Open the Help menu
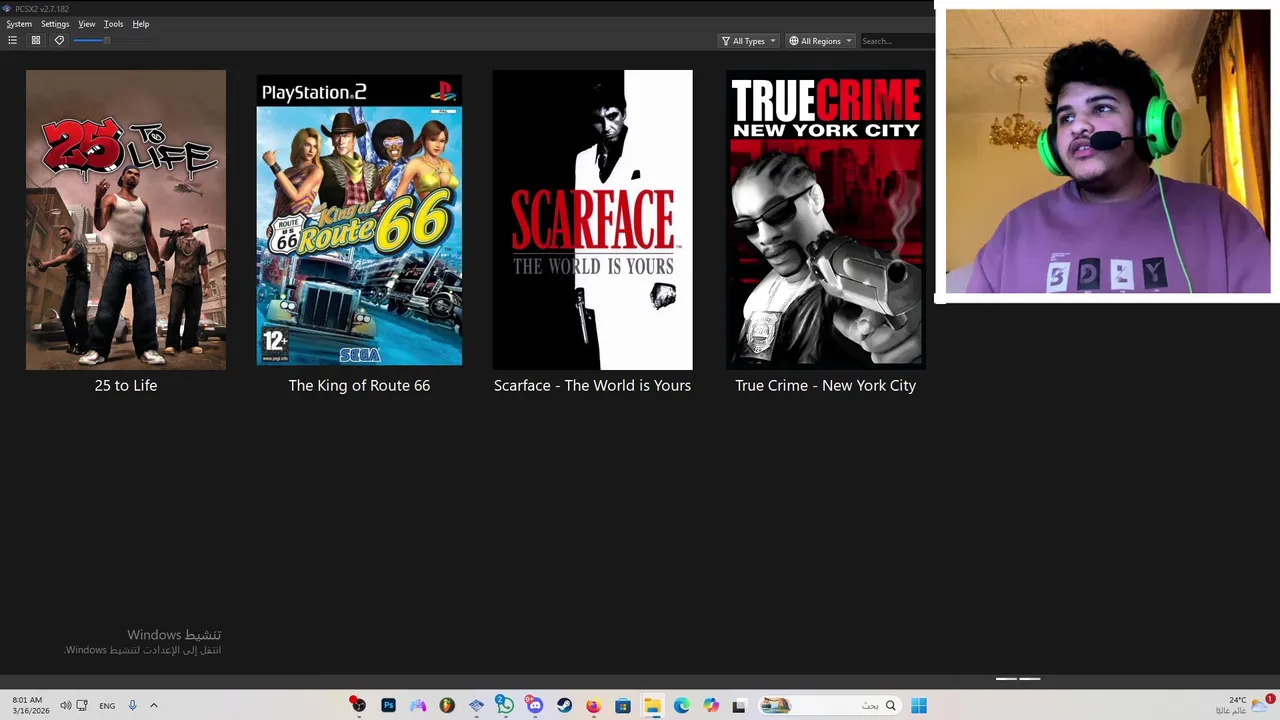 pyautogui.click(x=141, y=24)
